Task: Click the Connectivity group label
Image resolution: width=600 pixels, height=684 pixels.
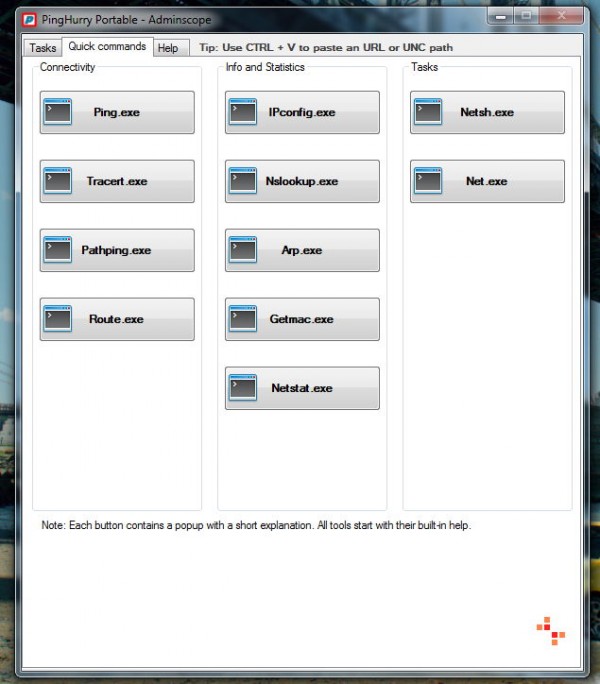Action: pyautogui.click(x=67, y=67)
